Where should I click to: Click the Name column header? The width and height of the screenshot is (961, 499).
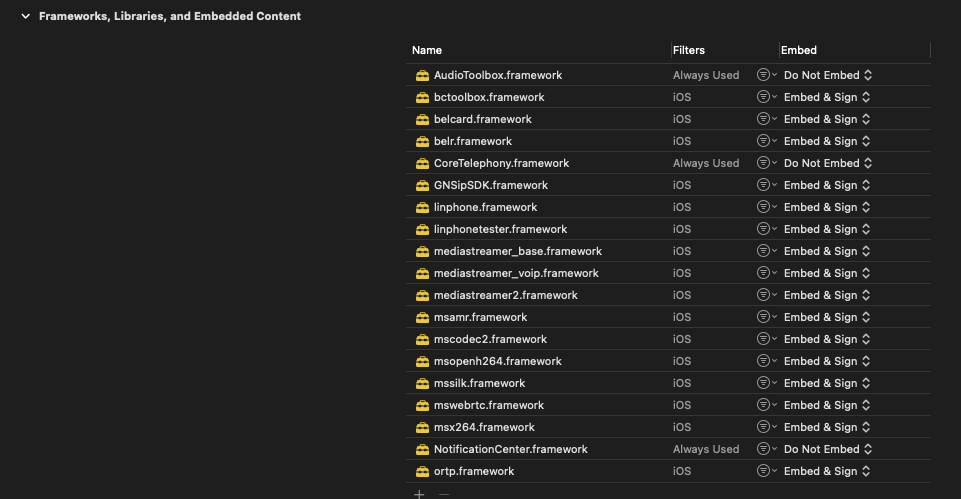click(x=427, y=50)
